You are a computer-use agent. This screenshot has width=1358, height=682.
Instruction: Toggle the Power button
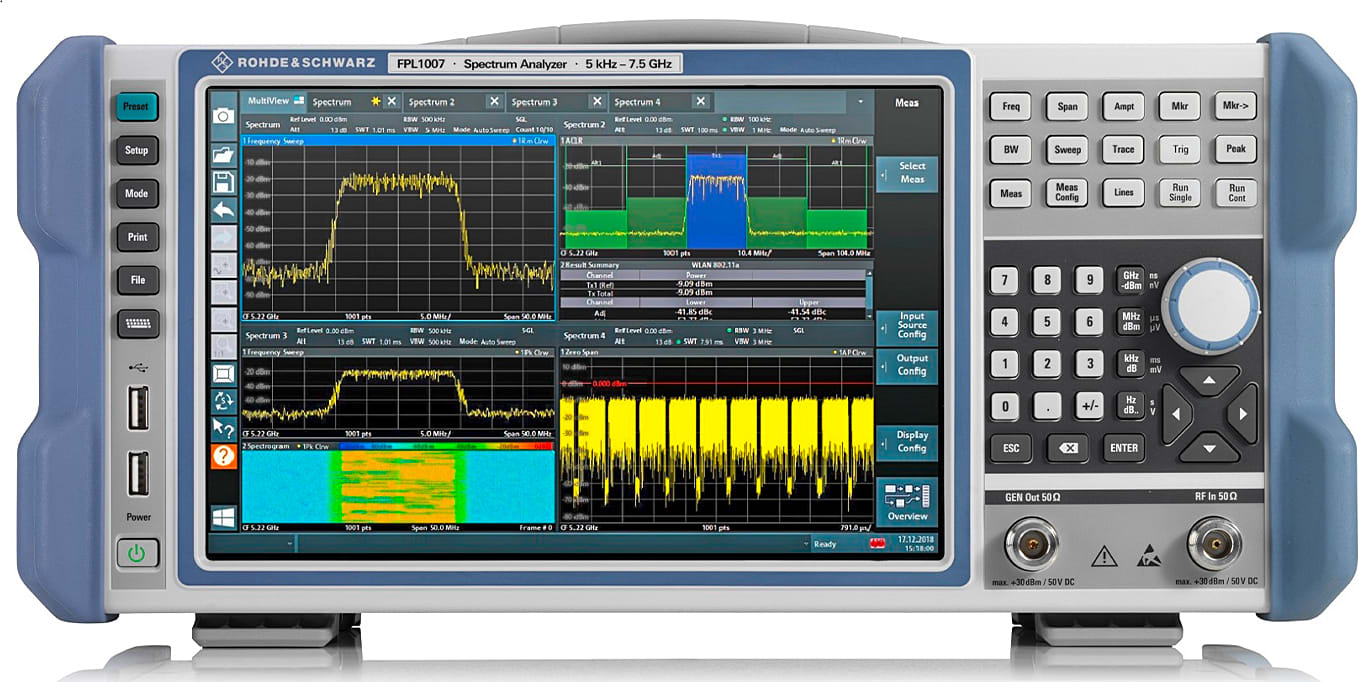click(x=138, y=550)
